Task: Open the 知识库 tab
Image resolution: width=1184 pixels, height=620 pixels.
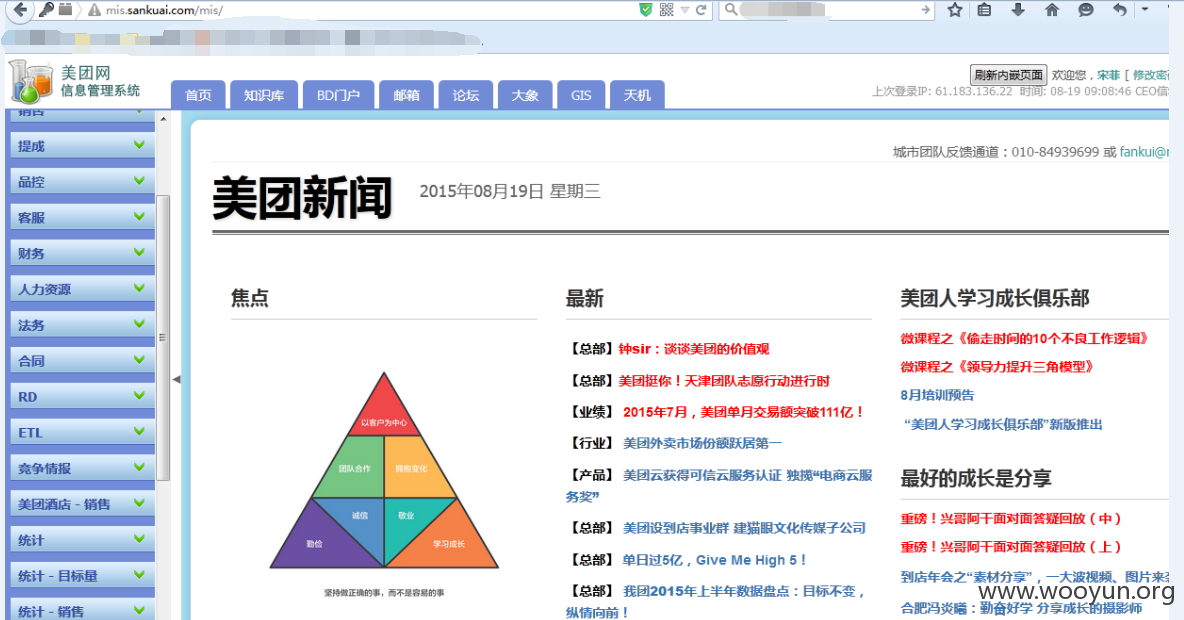Action: [x=264, y=95]
